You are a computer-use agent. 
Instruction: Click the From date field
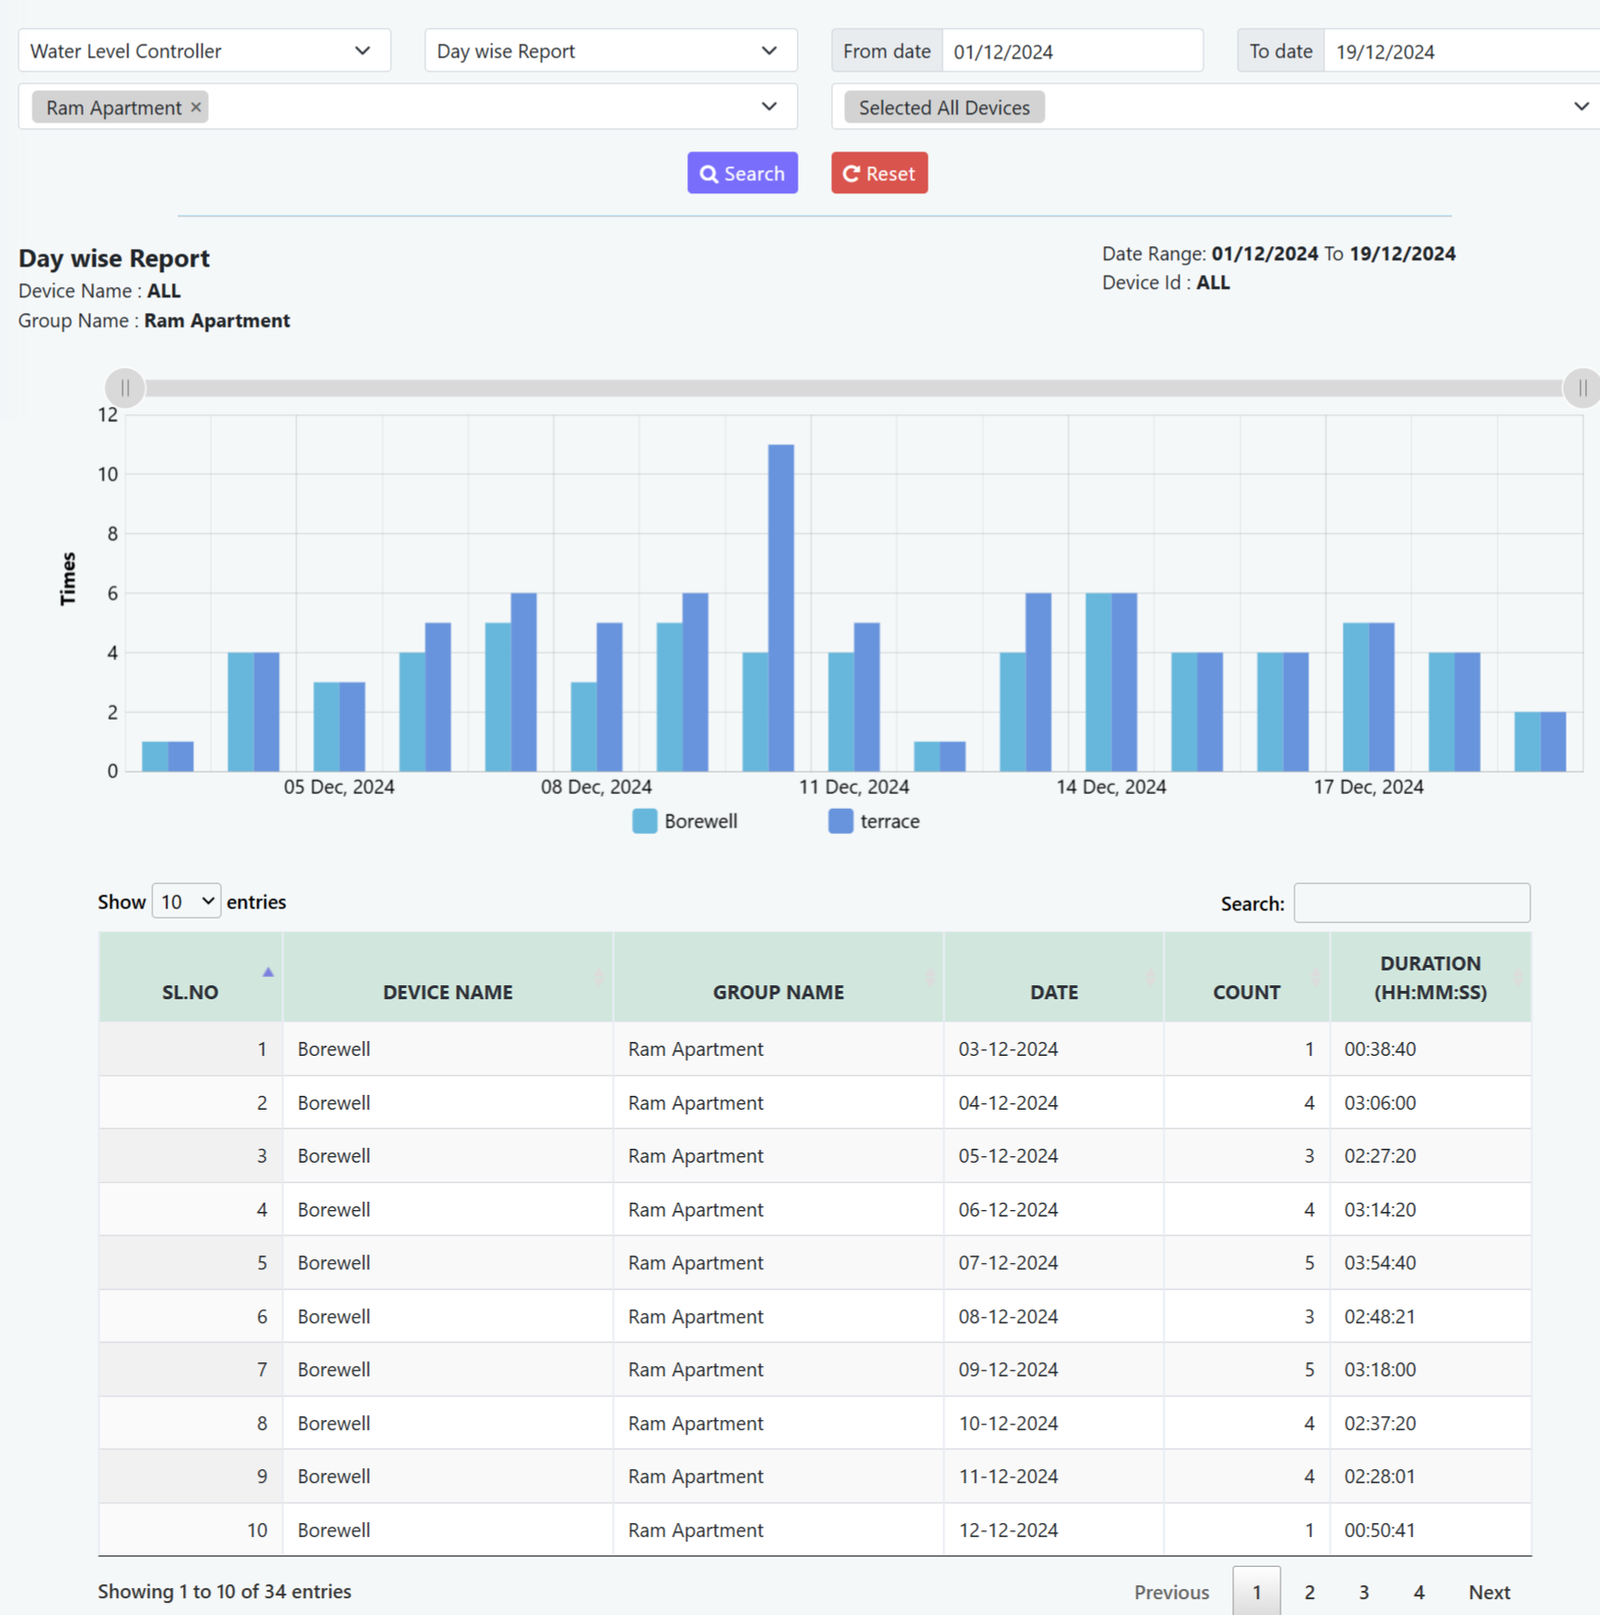(1071, 51)
